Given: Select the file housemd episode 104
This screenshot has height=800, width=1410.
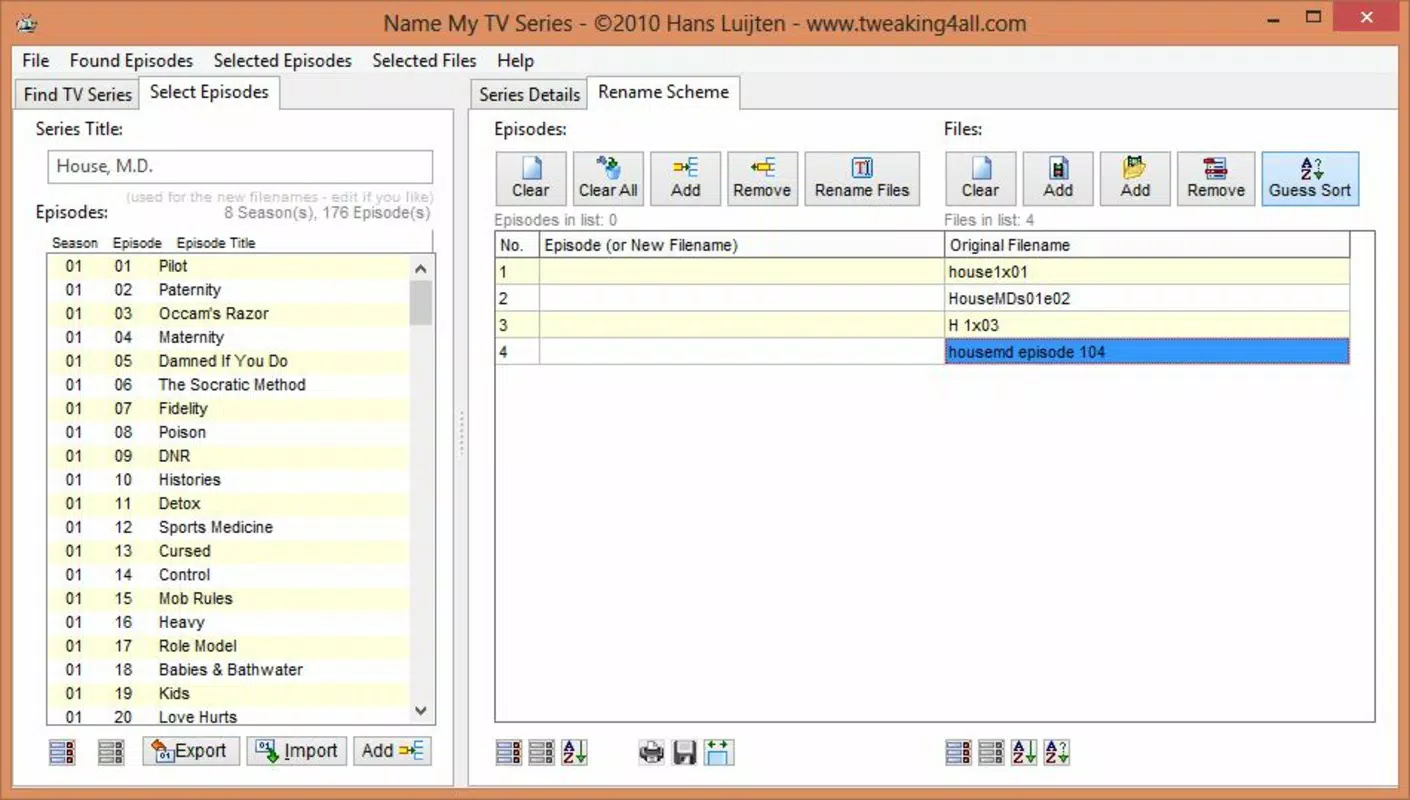Looking at the screenshot, I should click(1147, 352).
